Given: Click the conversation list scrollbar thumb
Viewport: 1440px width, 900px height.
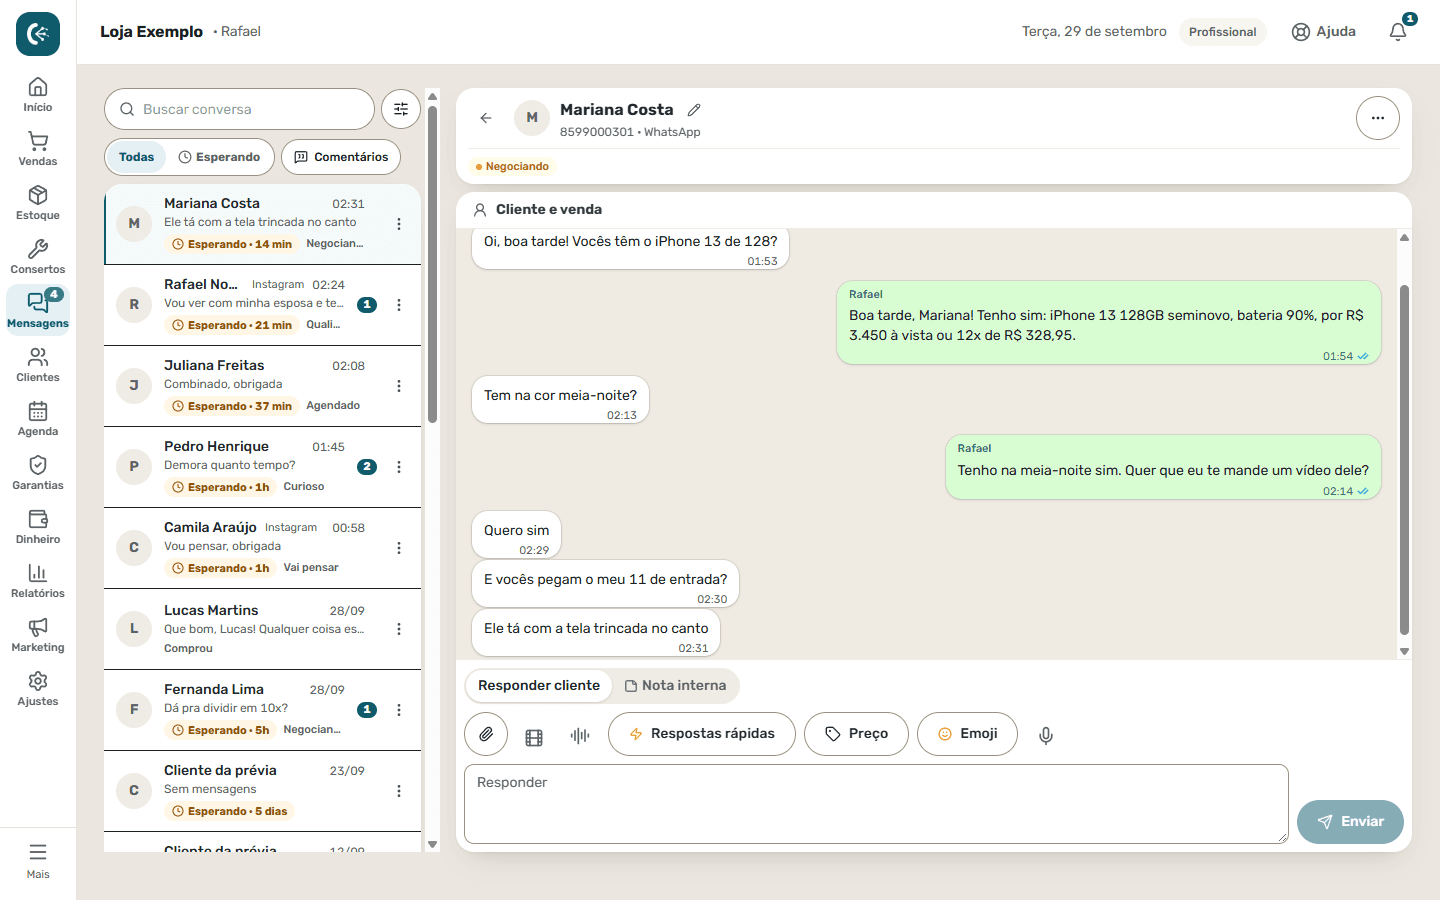Looking at the screenshot, I should click(x=432, y=264).
